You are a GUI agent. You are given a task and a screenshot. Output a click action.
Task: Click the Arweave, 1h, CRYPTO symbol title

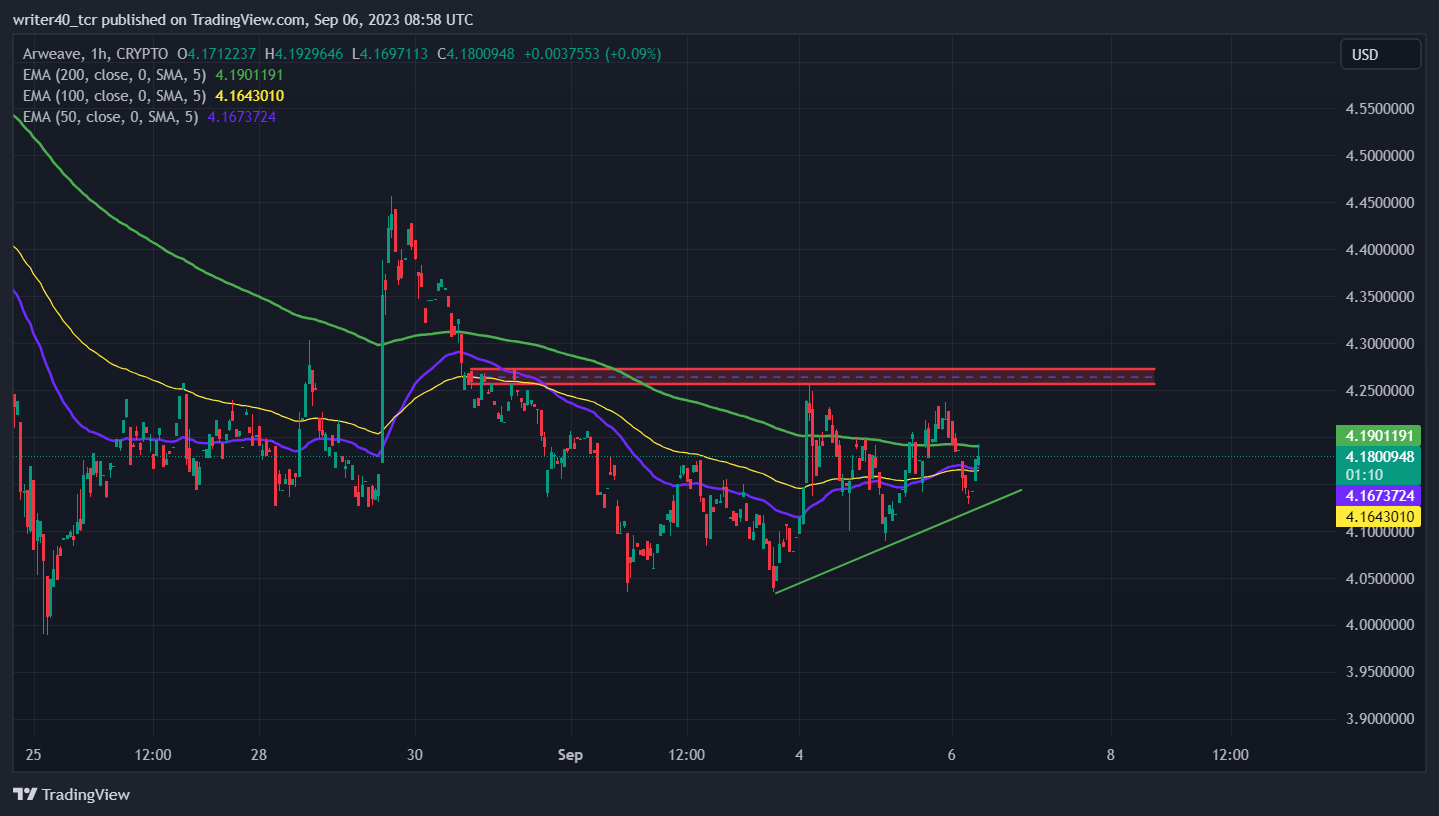click(96, 53)
